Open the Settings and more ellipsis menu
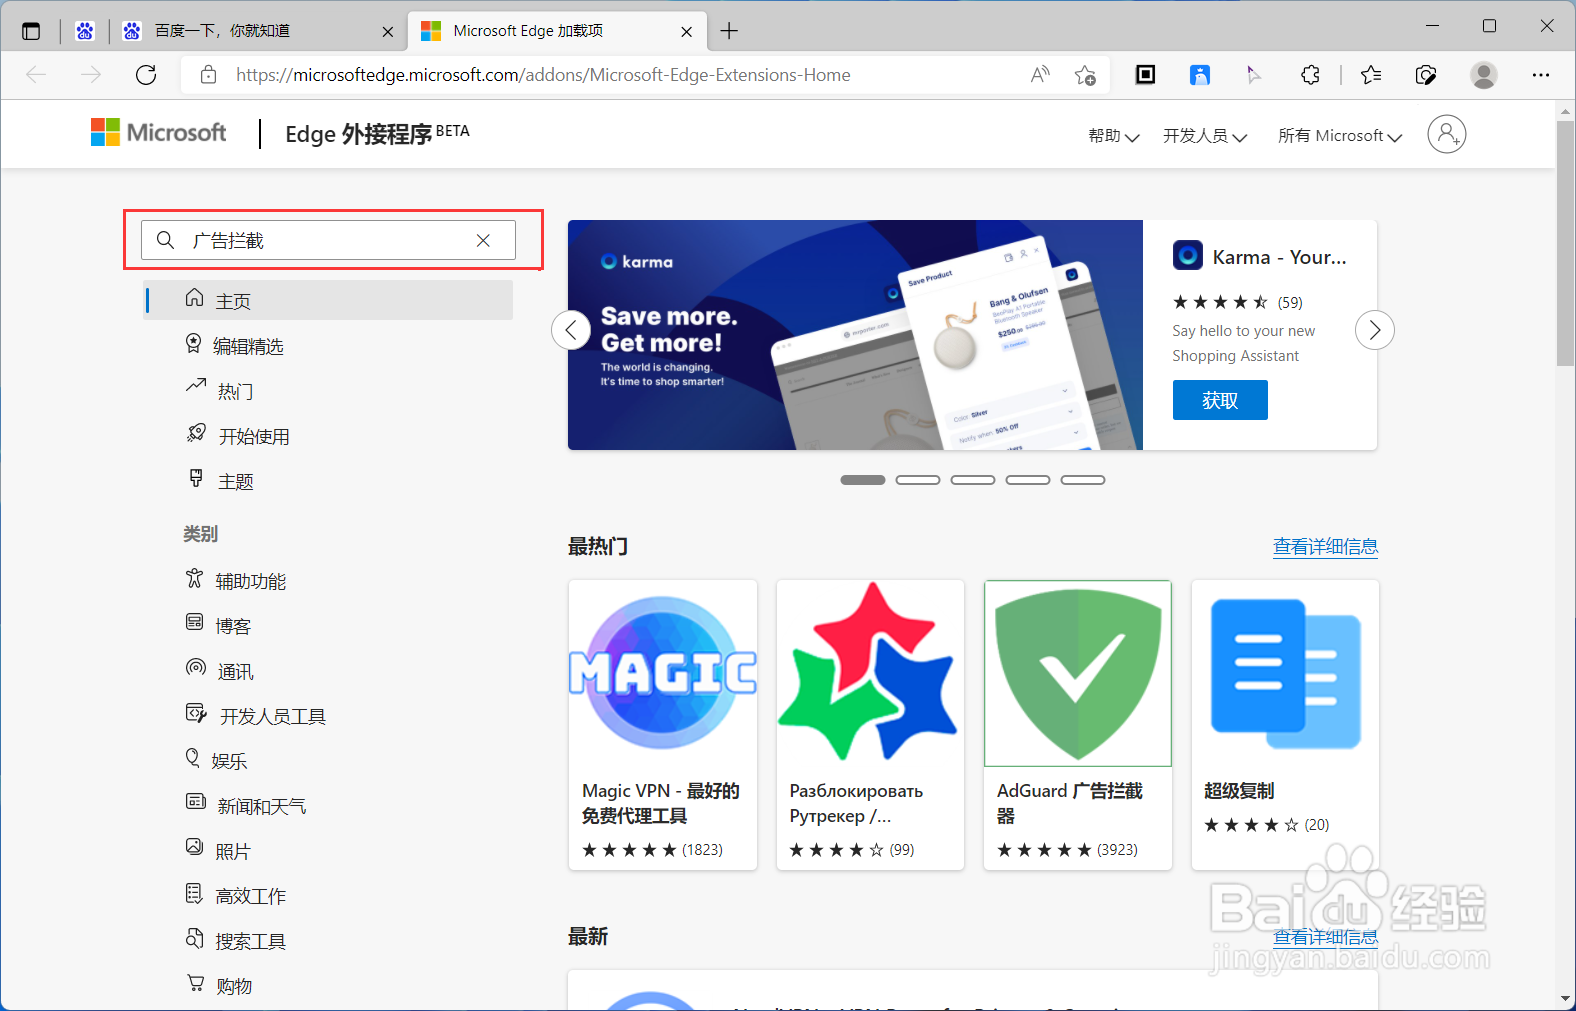This screenshot has height=1011, width=1576. coord(1541,75)
